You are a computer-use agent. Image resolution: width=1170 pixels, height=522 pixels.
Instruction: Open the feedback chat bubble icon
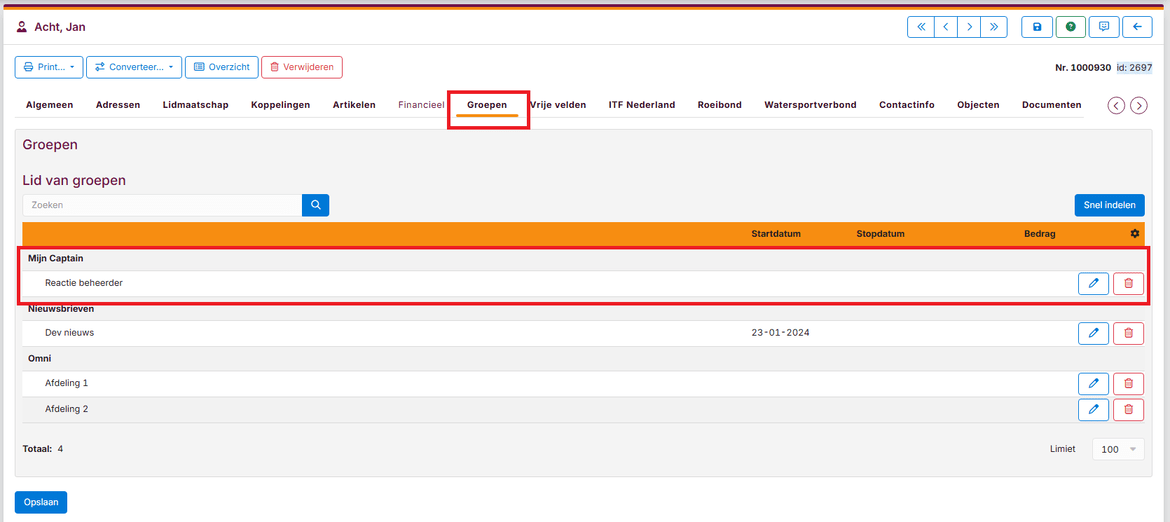pos(1104,27)
